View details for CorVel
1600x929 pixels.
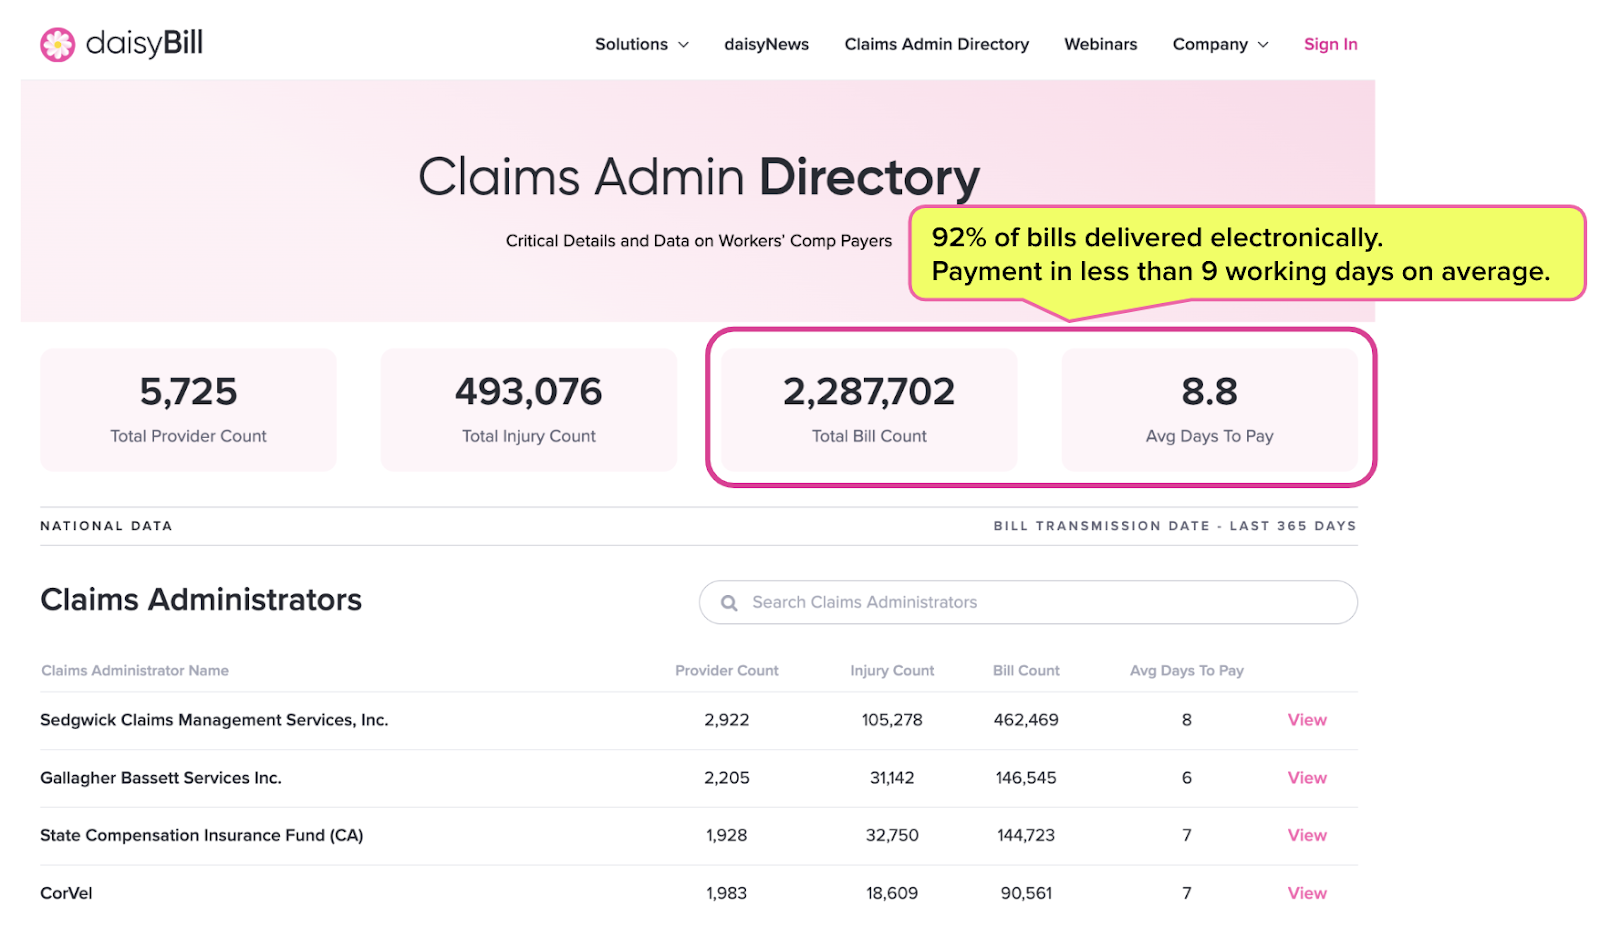click(1306, 893)
